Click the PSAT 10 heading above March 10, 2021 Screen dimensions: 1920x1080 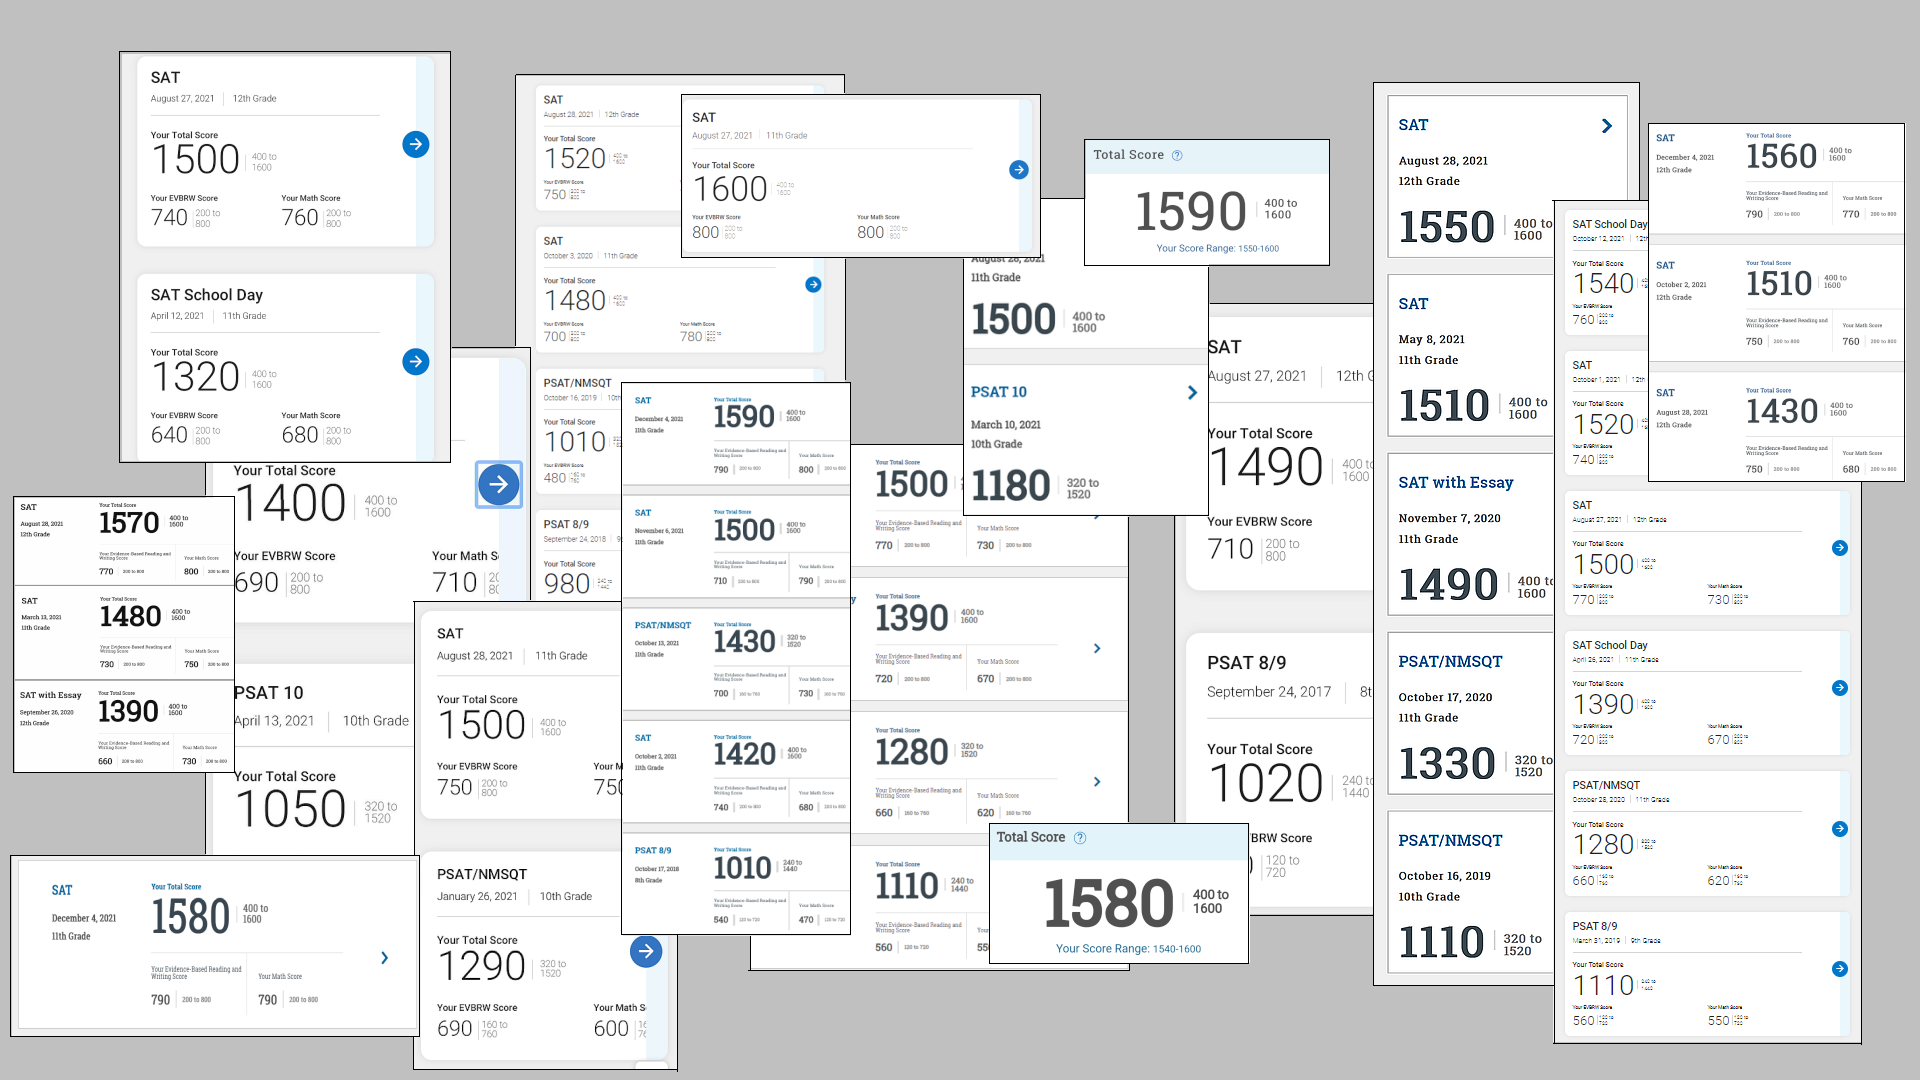998,392
